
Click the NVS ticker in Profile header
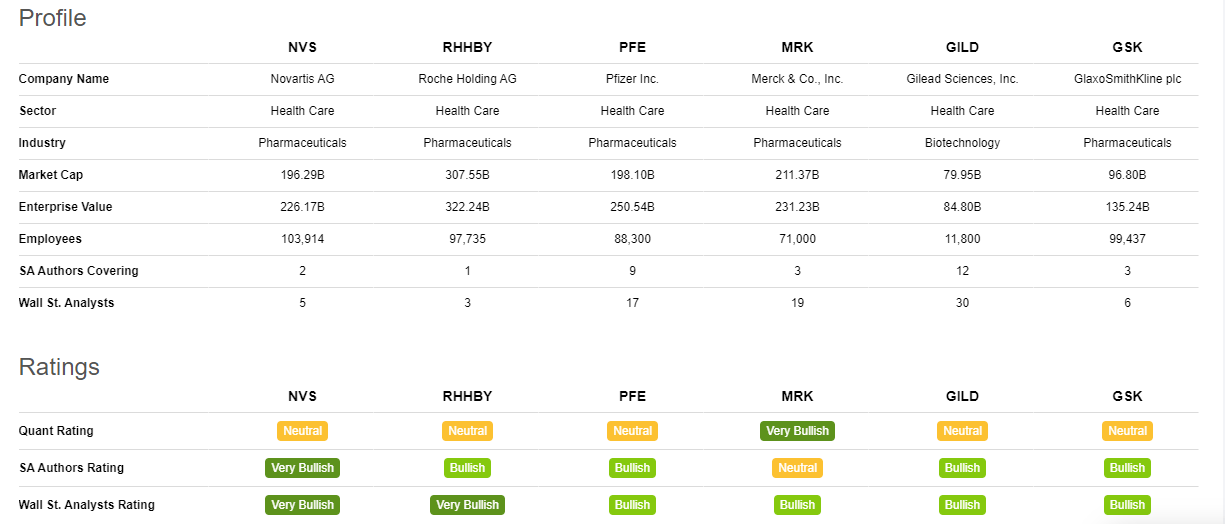point(302,47)
